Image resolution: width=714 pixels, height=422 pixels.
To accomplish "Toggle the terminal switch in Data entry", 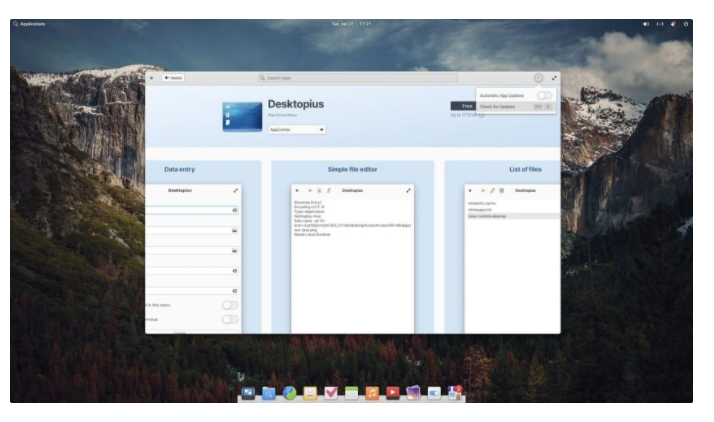I will pos(230,320).
